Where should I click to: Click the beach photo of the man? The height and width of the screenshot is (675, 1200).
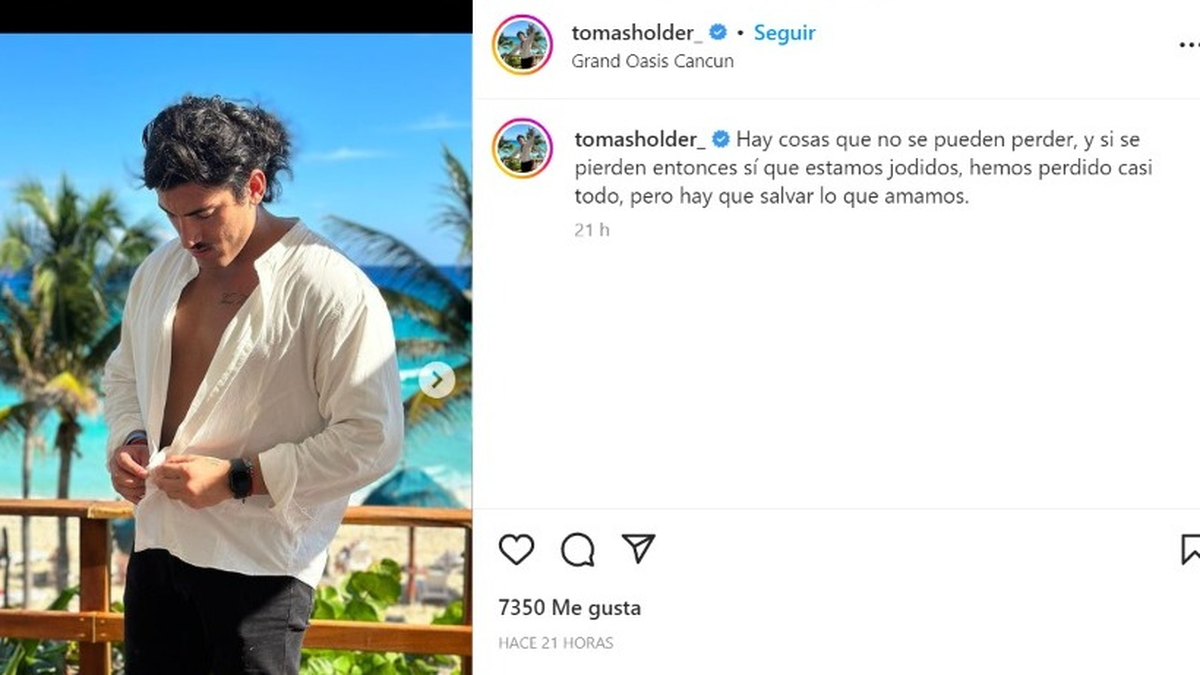236,354
